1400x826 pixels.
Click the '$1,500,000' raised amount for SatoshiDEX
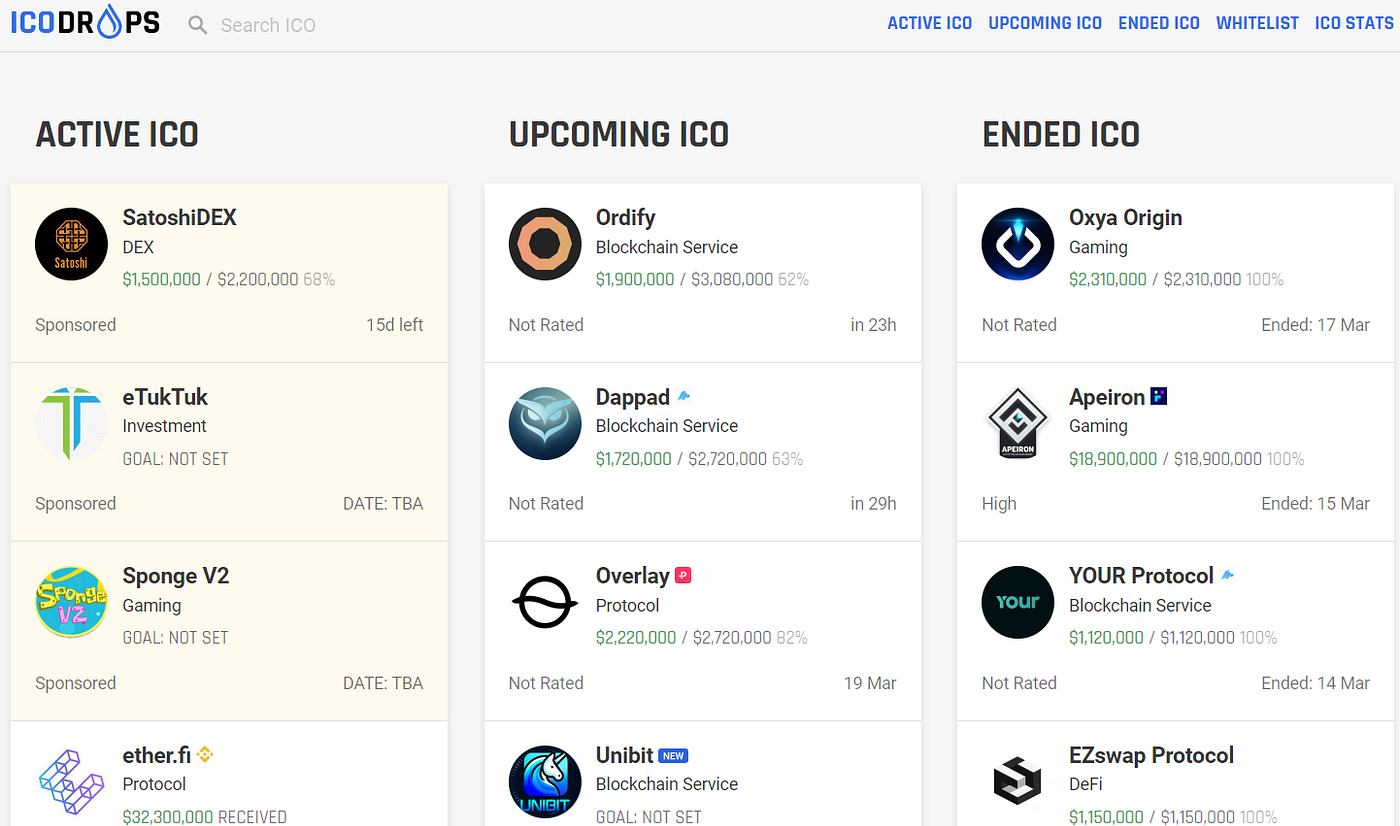pos(162,280)
